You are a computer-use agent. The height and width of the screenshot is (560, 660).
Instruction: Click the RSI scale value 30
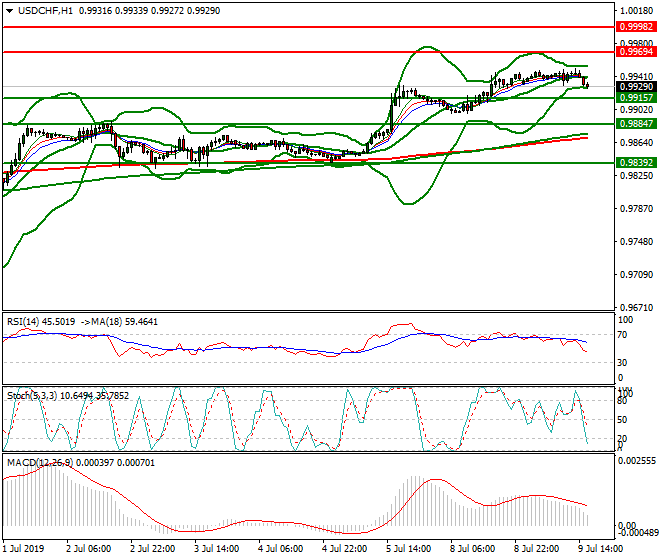tap(623, 363)
